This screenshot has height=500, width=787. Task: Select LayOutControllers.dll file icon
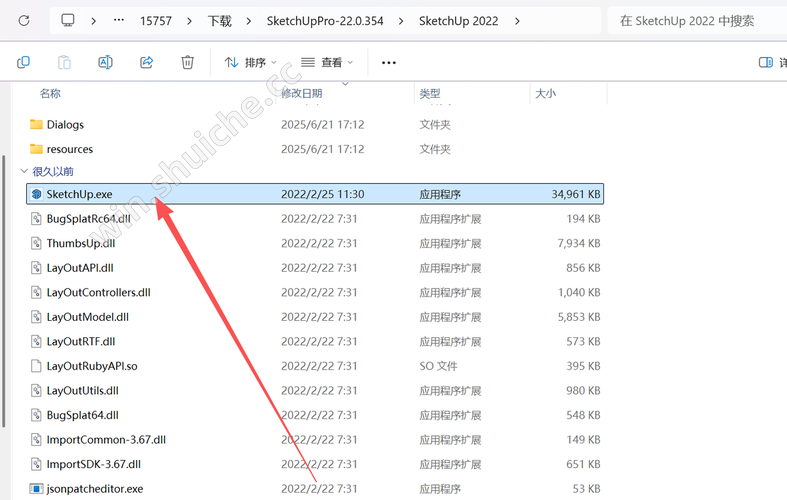point(36,292)
